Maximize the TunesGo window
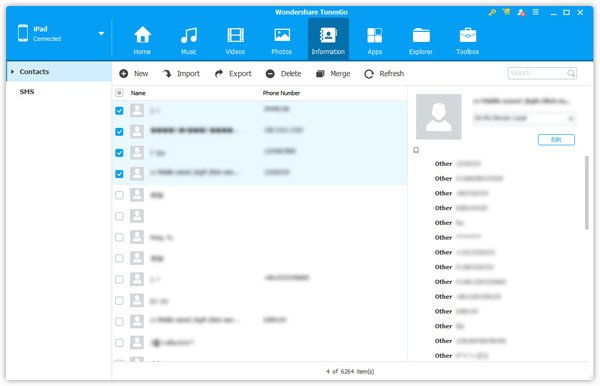Screen dimensions: 600x386 [566, 13]
